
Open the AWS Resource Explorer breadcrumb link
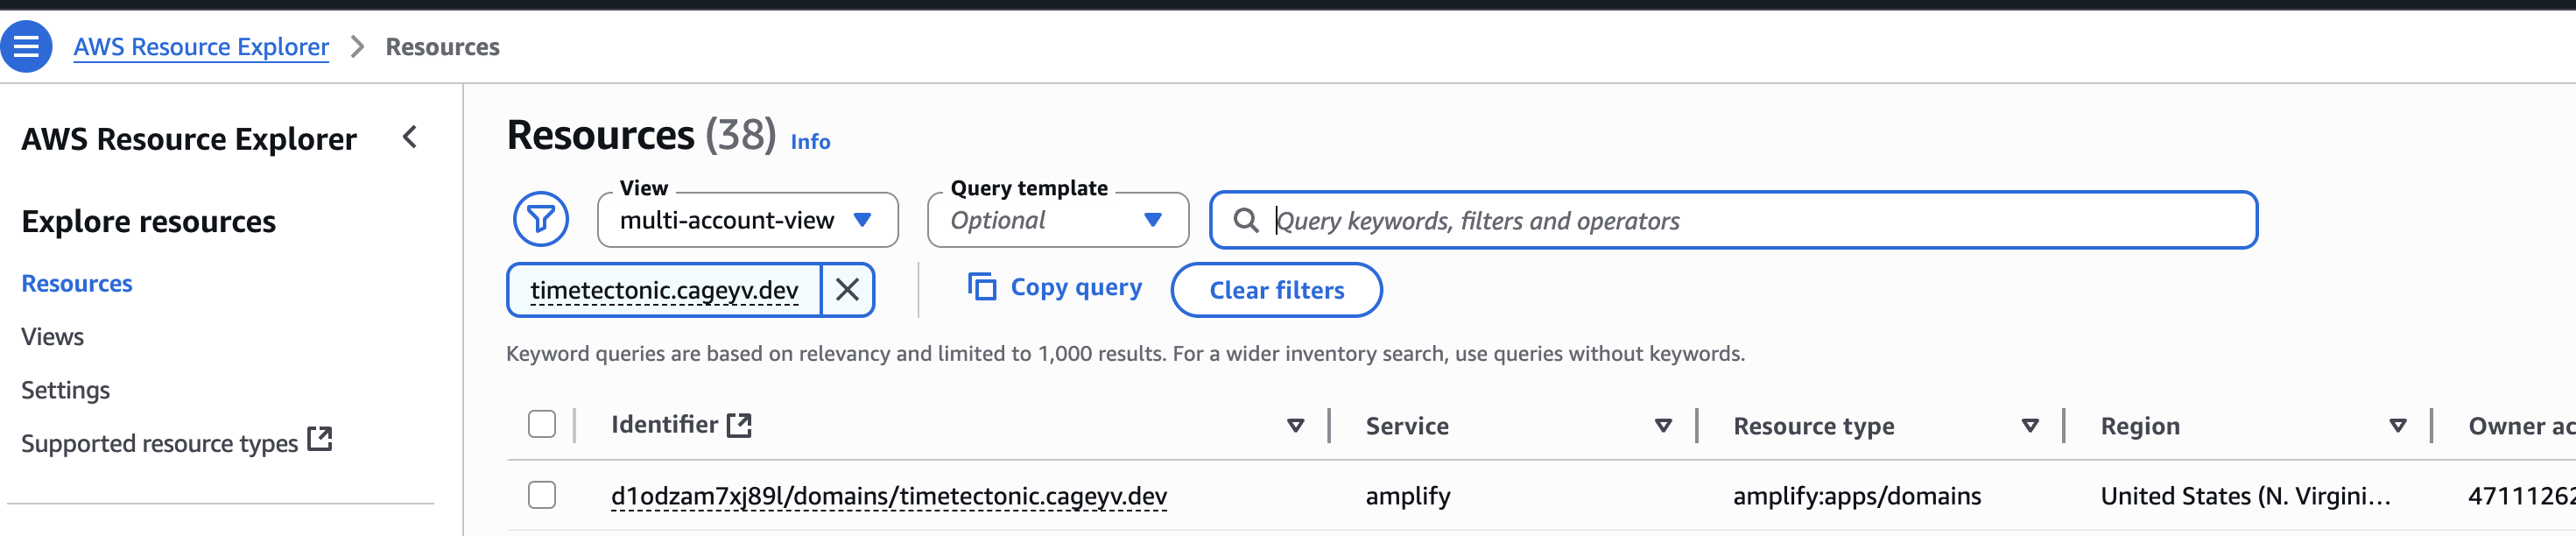201,47
